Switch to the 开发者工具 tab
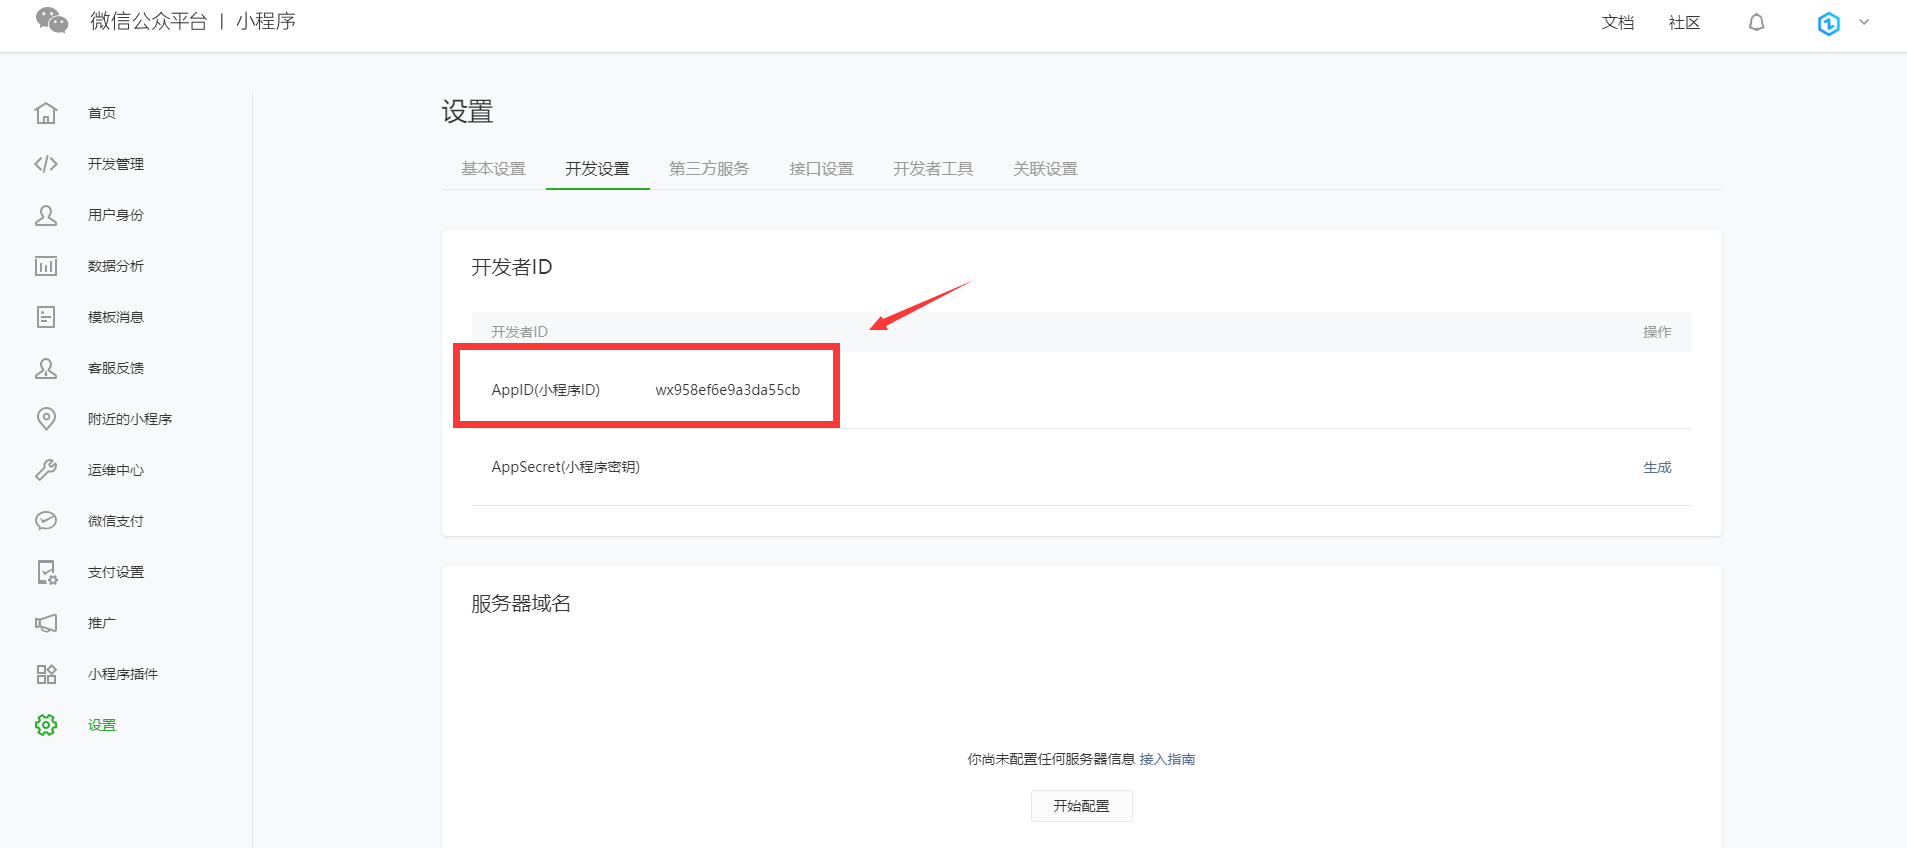The height and width of the screenshot is (848, 1907). pyautogui.click(x=934, y=169)
